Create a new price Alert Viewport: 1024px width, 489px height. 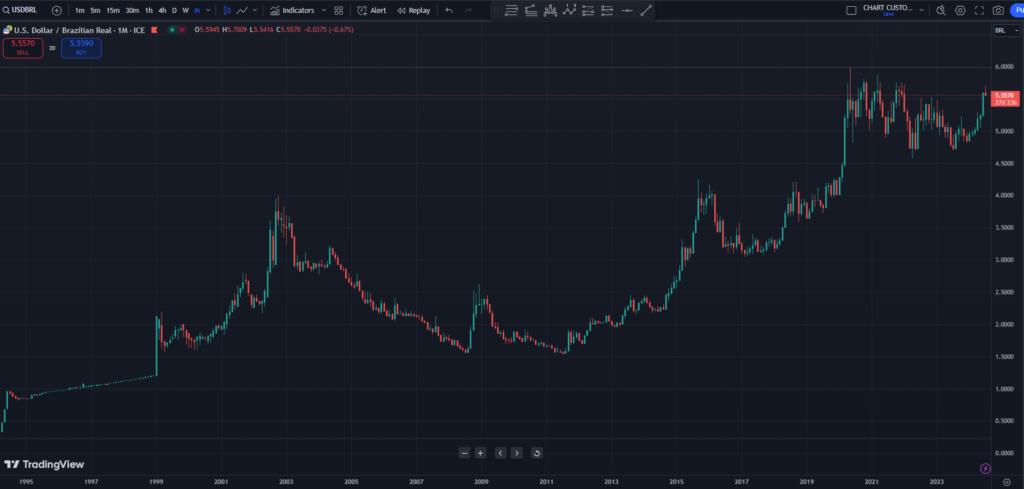[x=371, y=10]
